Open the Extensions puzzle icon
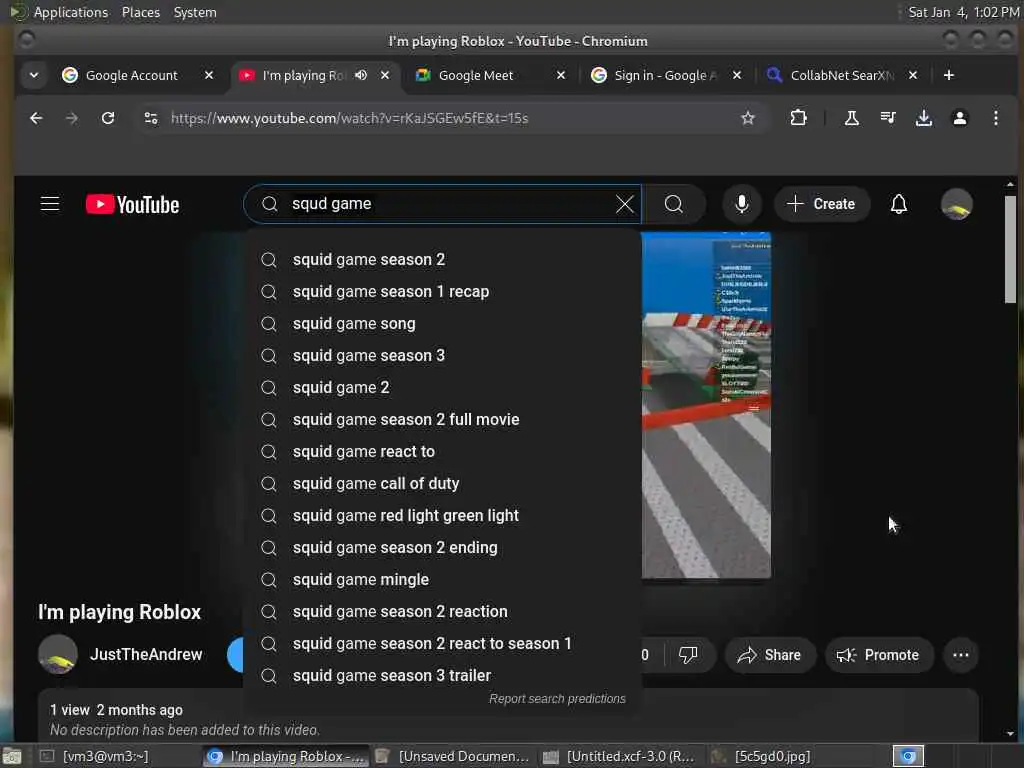This screenshot has height=768, width=1024. coord(798,118)
